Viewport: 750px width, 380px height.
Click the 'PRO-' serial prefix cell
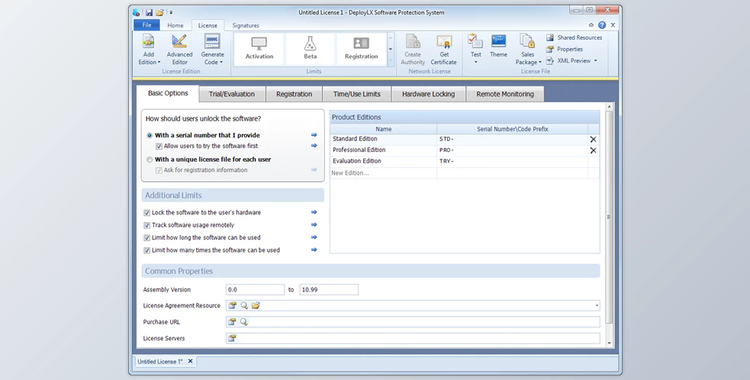click(512, 150)
